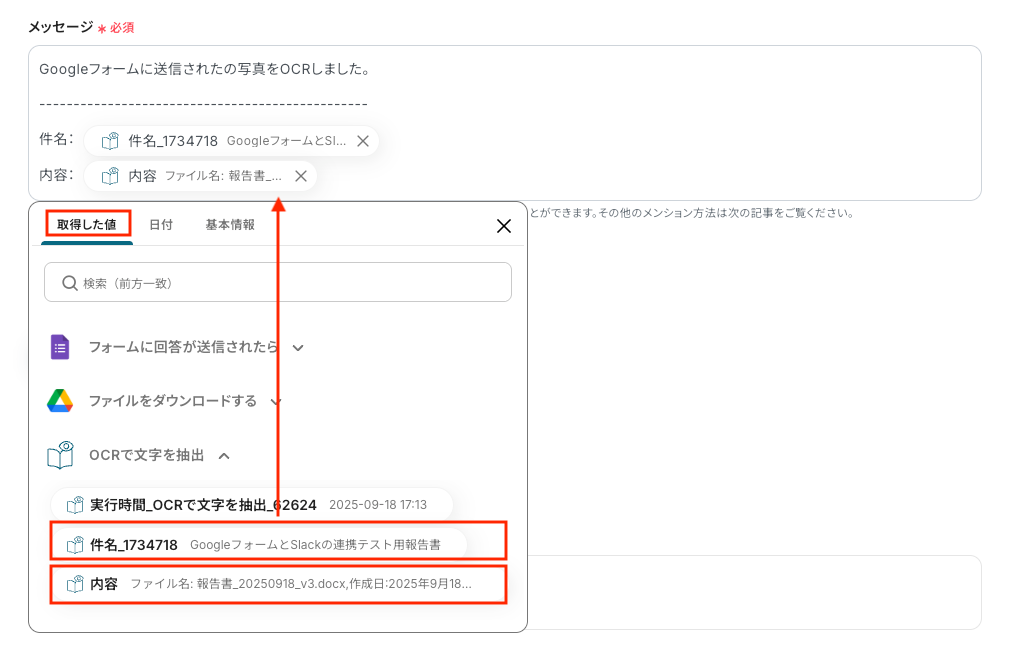Click the 内容 chip in message body
This screenshot has height=660, width=1015.
point(200,176)
